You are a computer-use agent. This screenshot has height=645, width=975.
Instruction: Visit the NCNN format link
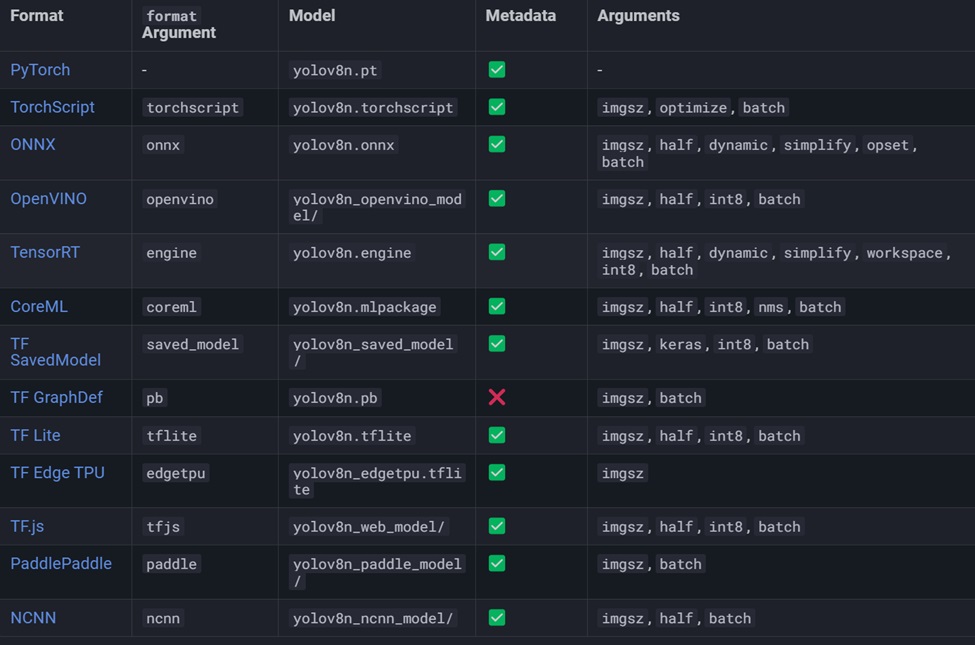[33, 618]
